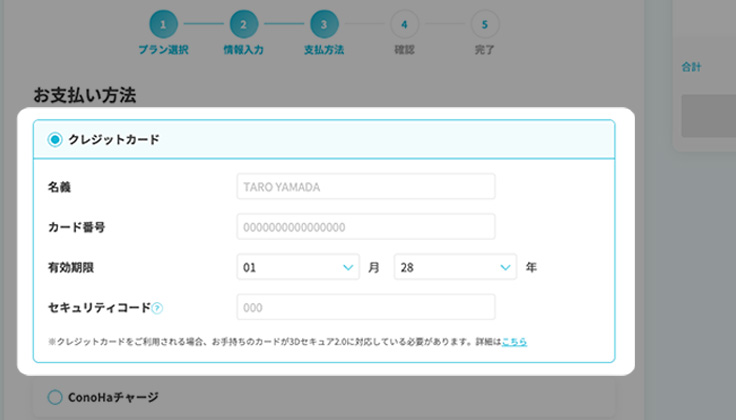Select step 3 支払方法 circle
This screenshot has height=420, width=736.
click(324, 24)
